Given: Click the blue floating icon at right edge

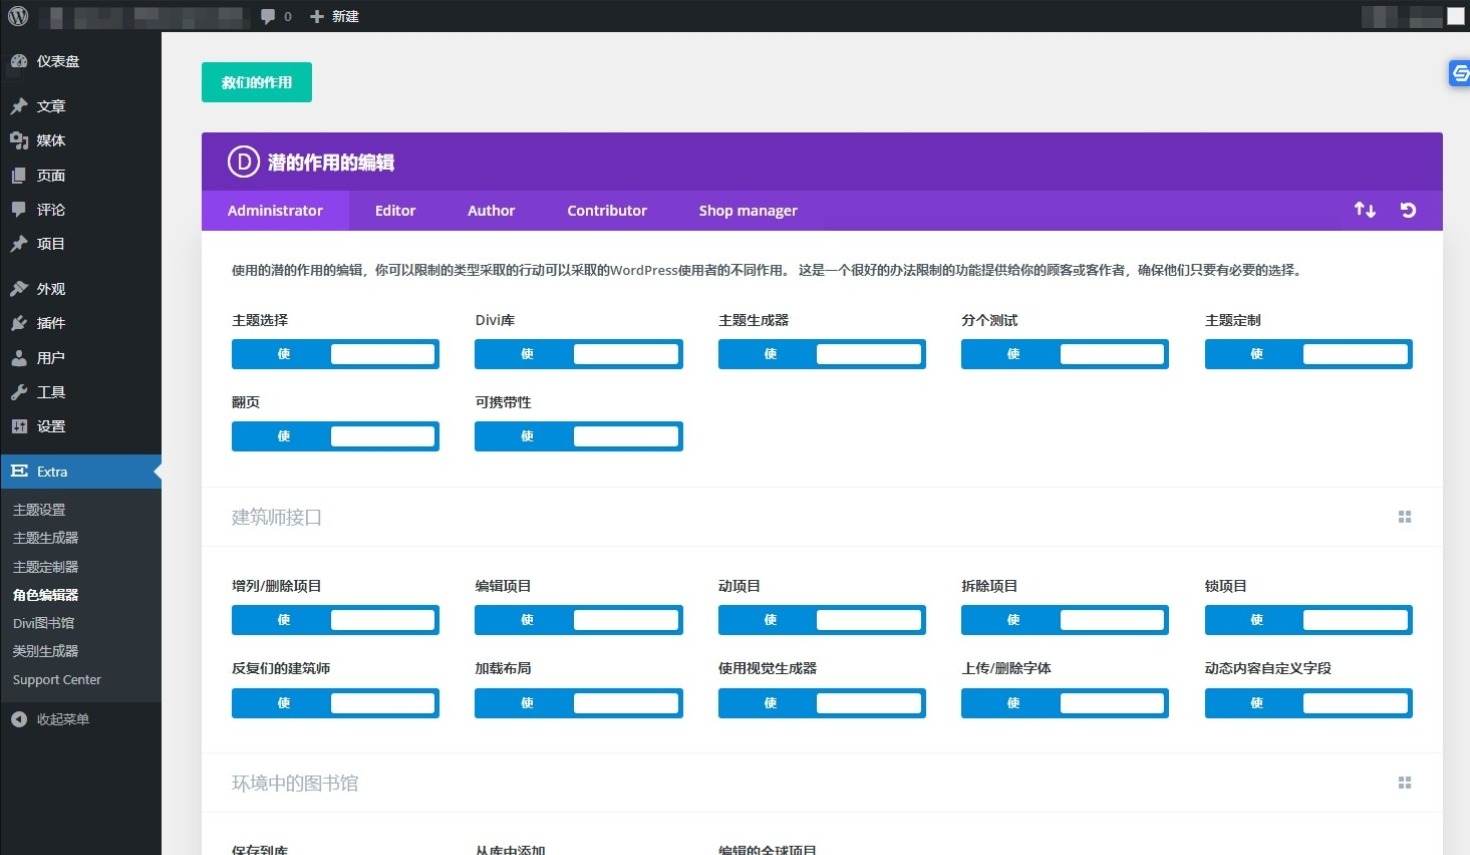Looking at the screenshot, I should [1459, 73].
